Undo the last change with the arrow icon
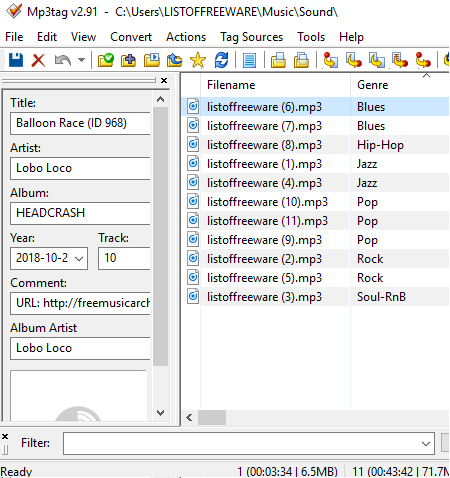The height and width of the screenshot is (478, 450). coord(63,61)
